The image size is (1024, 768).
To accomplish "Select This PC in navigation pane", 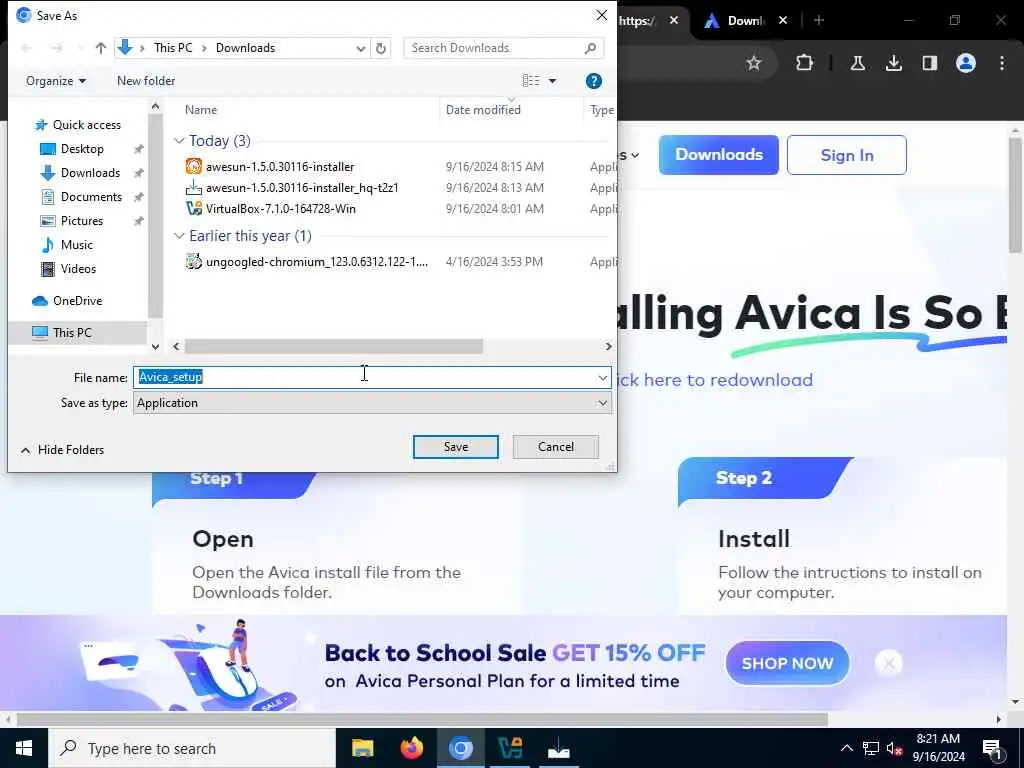I will click(x=72, y=332).
